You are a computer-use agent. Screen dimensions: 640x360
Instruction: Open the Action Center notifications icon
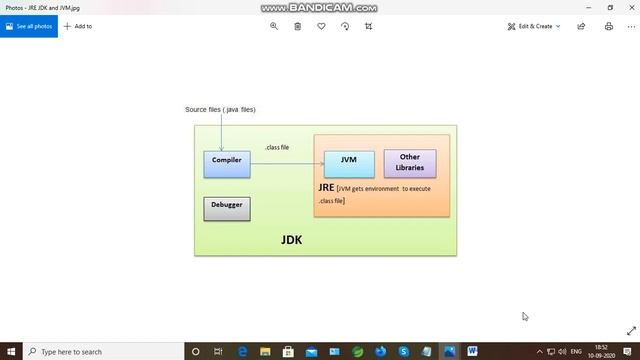(x=627, y=351)
